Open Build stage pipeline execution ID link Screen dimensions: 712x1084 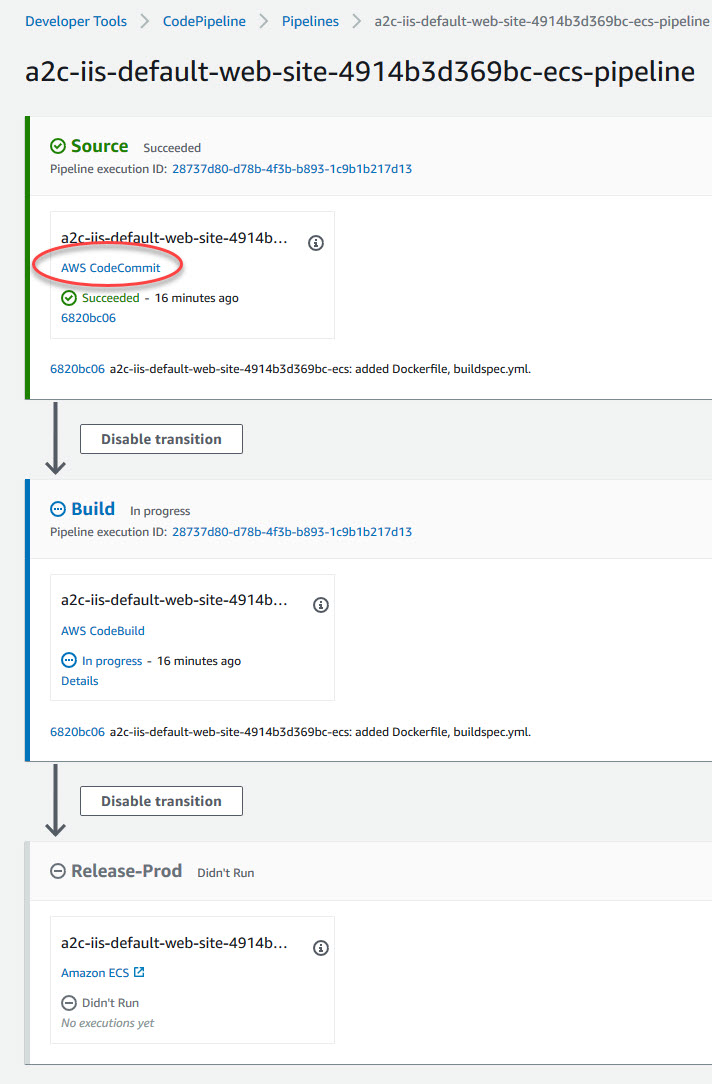292,532
